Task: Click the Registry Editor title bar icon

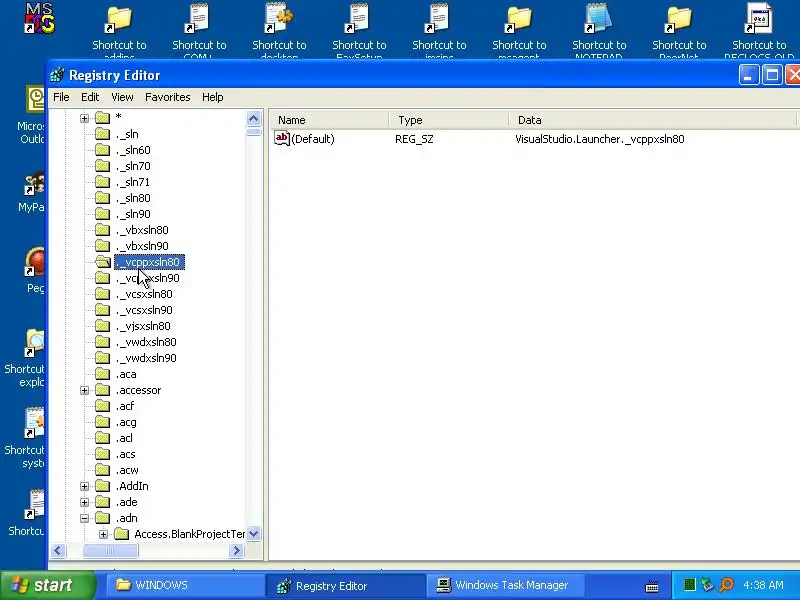Action: click(x=57, y=75)
